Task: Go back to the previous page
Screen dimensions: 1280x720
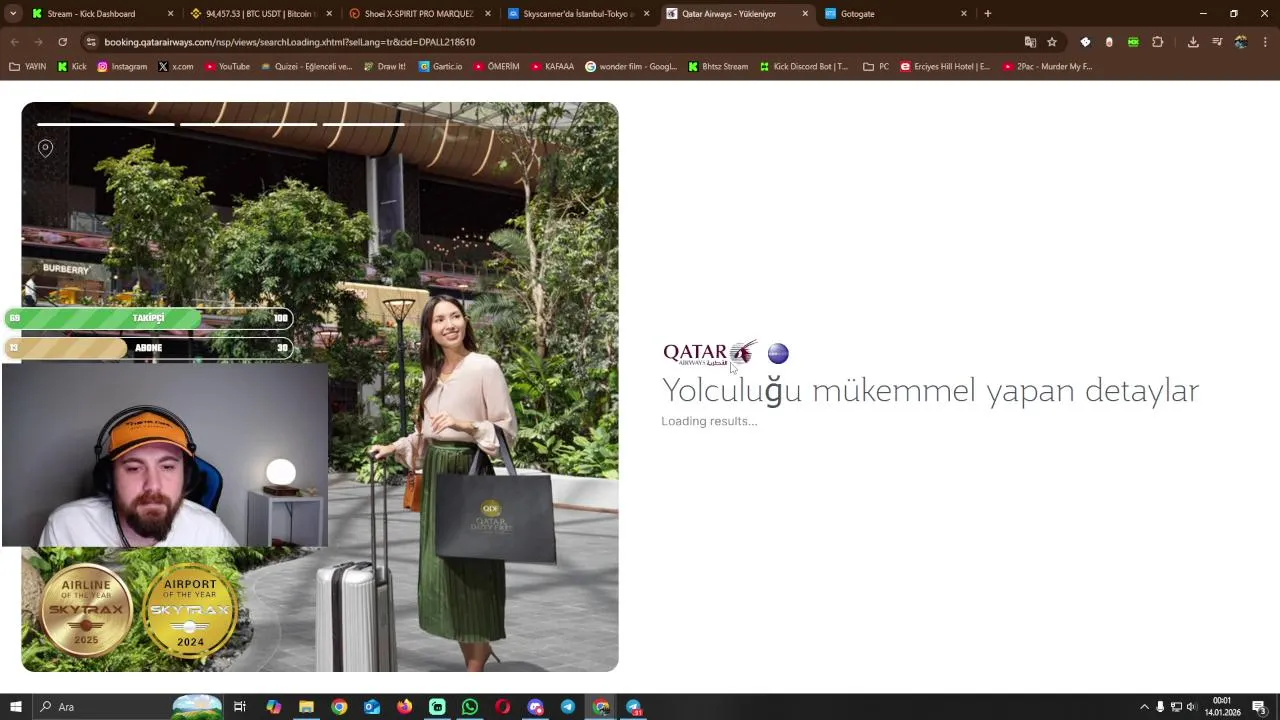Action: click(15, 42)
